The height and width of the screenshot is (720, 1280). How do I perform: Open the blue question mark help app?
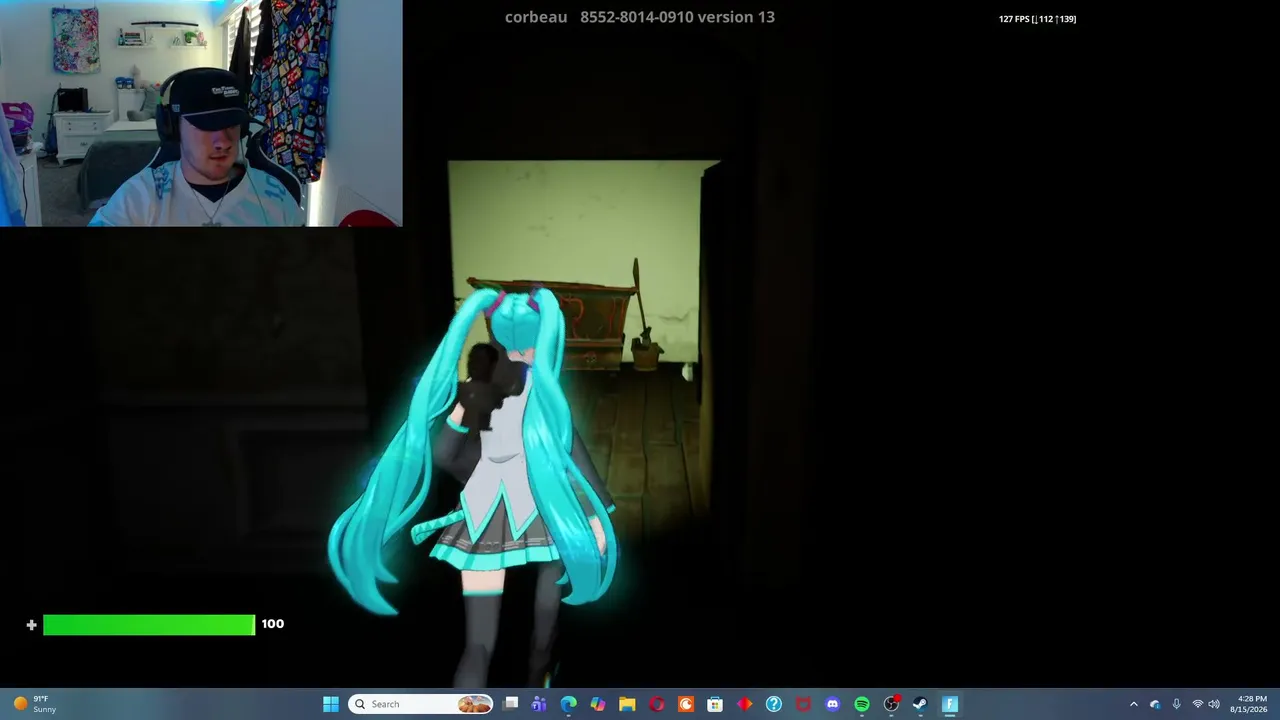coord(774,704)
